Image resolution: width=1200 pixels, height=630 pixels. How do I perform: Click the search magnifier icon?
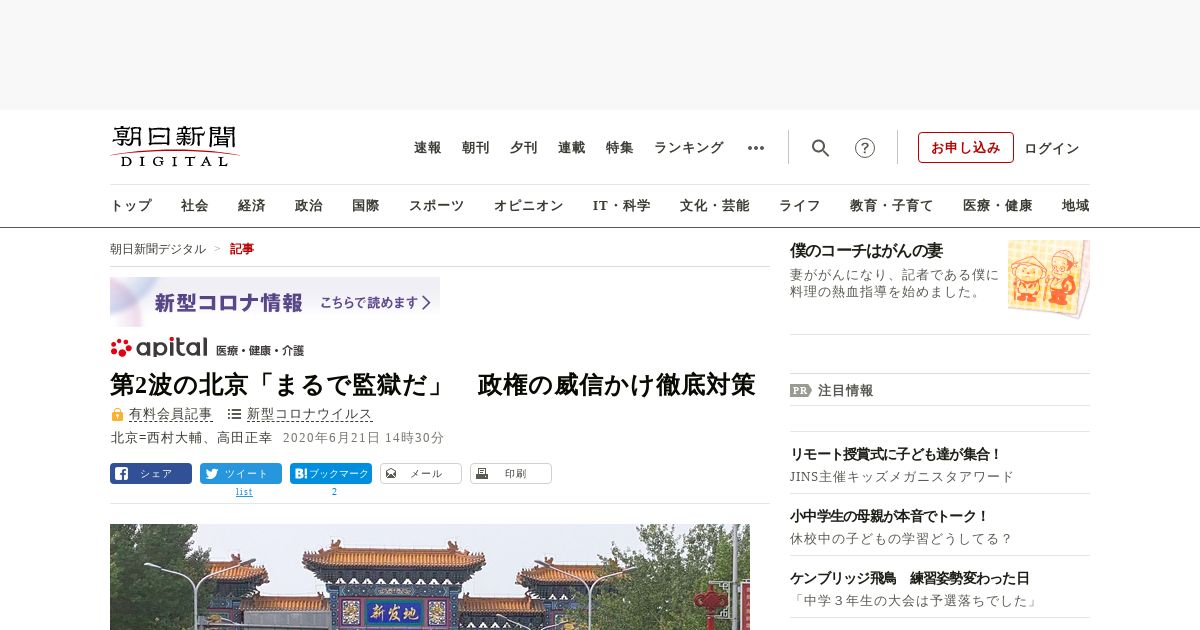click(820, 148)
